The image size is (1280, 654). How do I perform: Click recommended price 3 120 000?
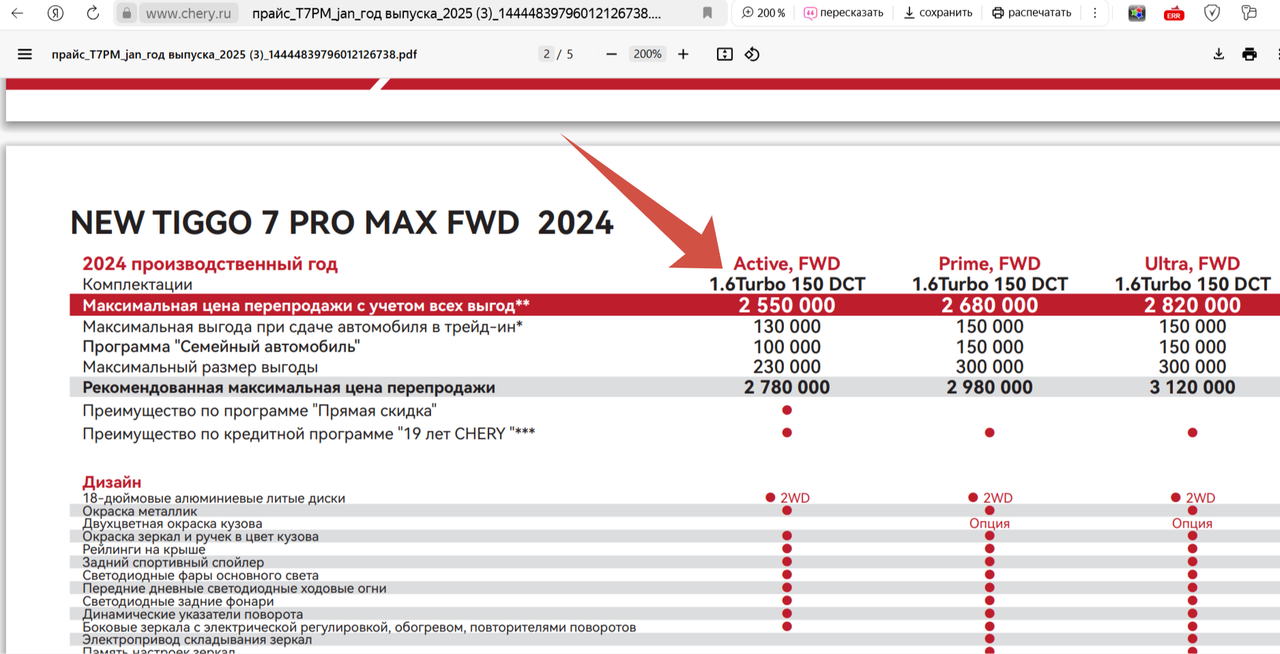coord(1192,387)
